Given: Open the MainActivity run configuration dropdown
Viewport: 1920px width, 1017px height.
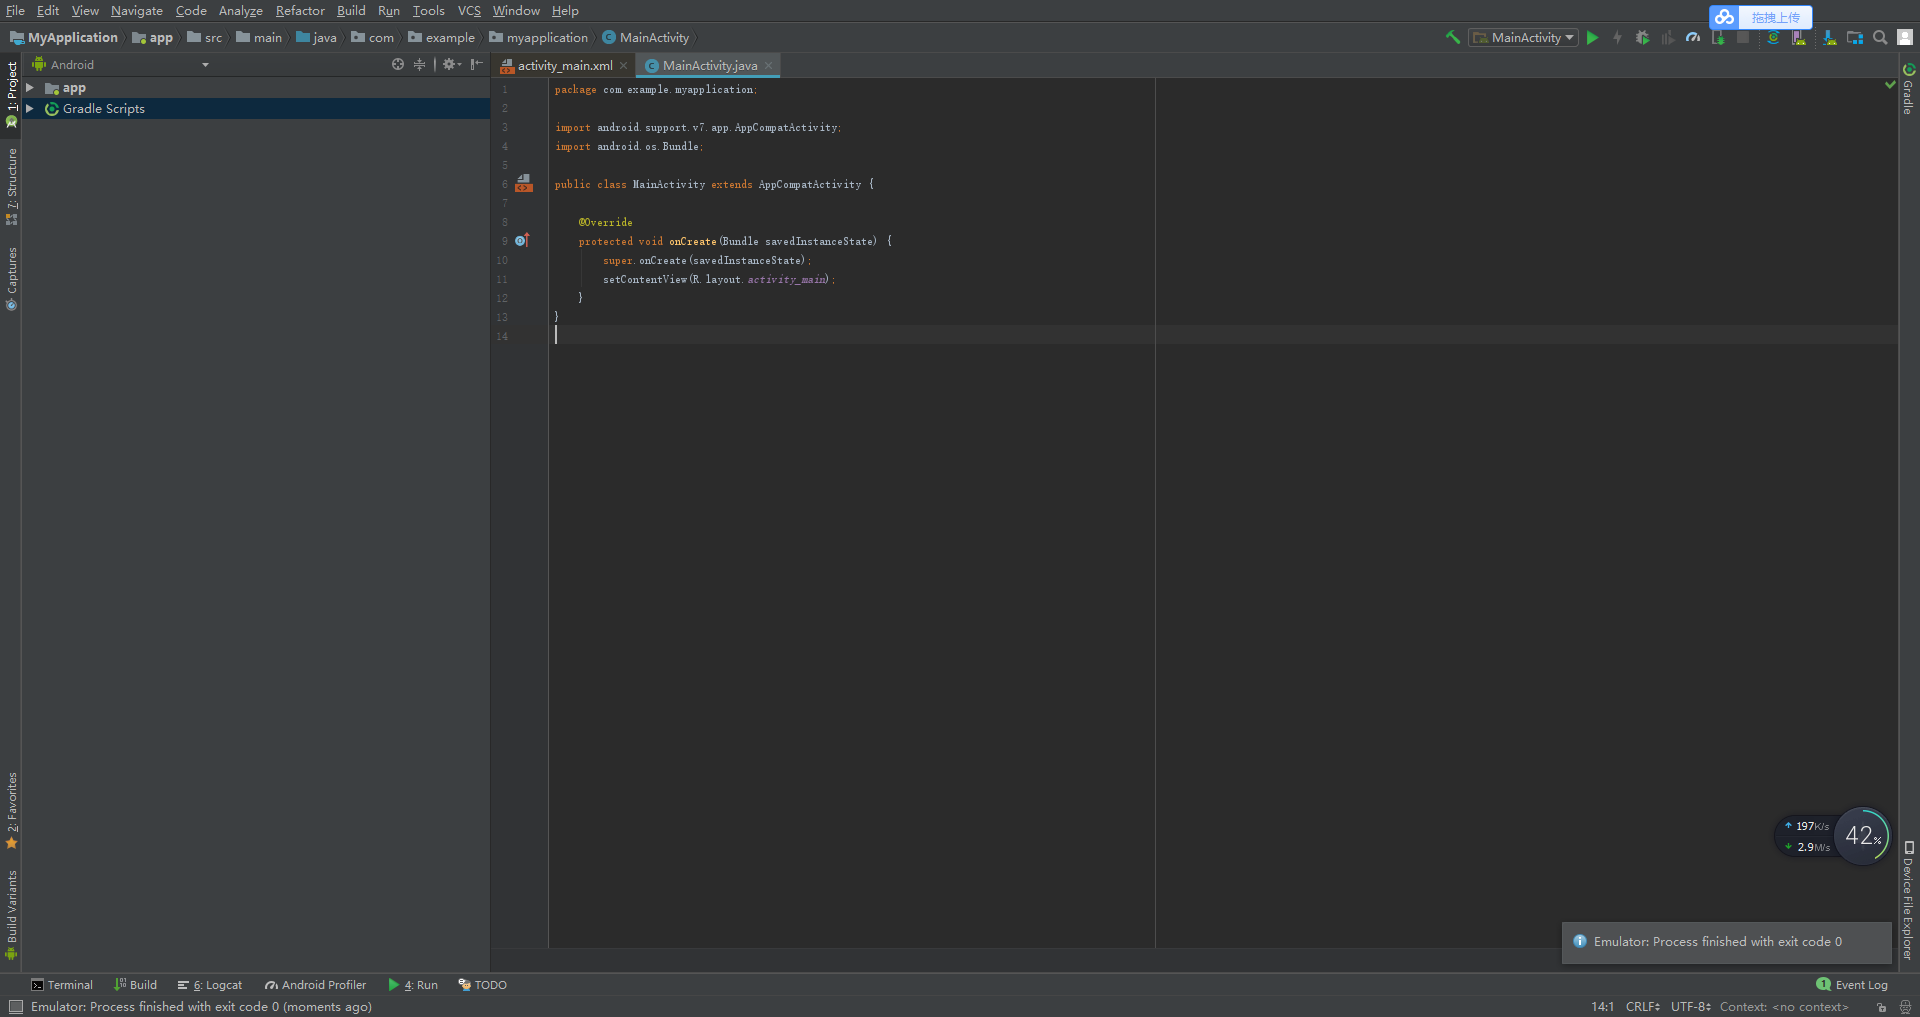Looking at the screenshot, I should pos(1523,37).
